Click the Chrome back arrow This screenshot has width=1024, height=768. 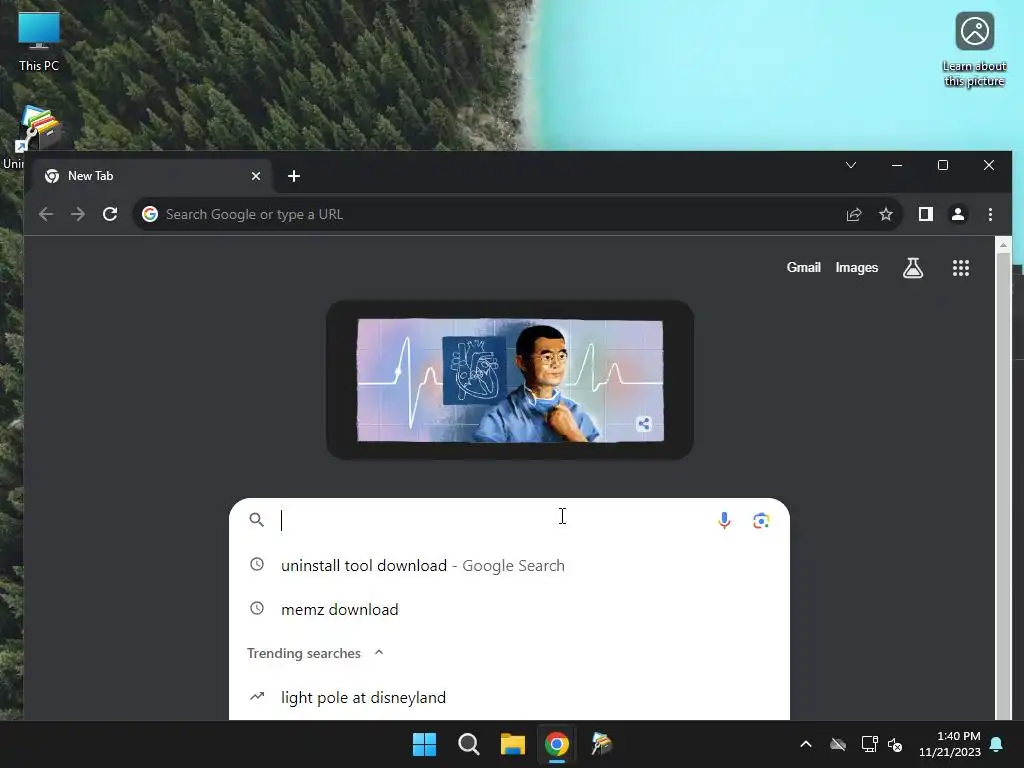pyautogui.click(x=46, y=214)
